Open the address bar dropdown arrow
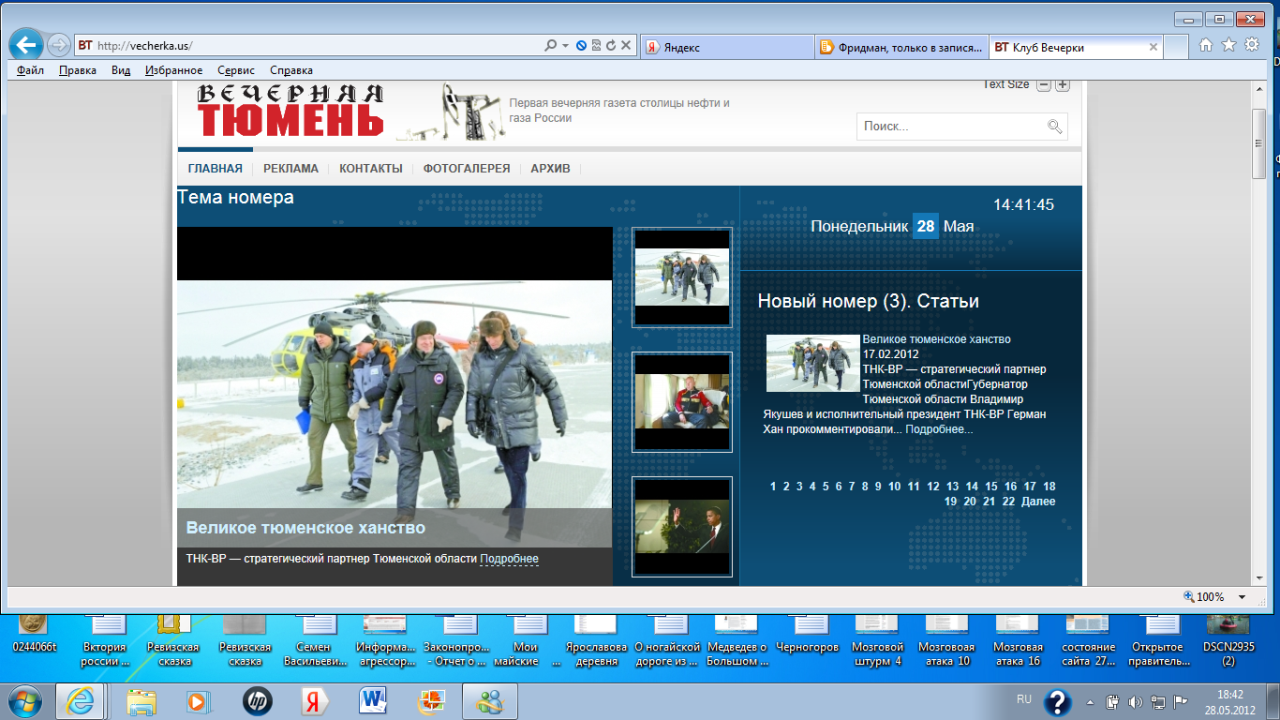 [x=565, y=46]
